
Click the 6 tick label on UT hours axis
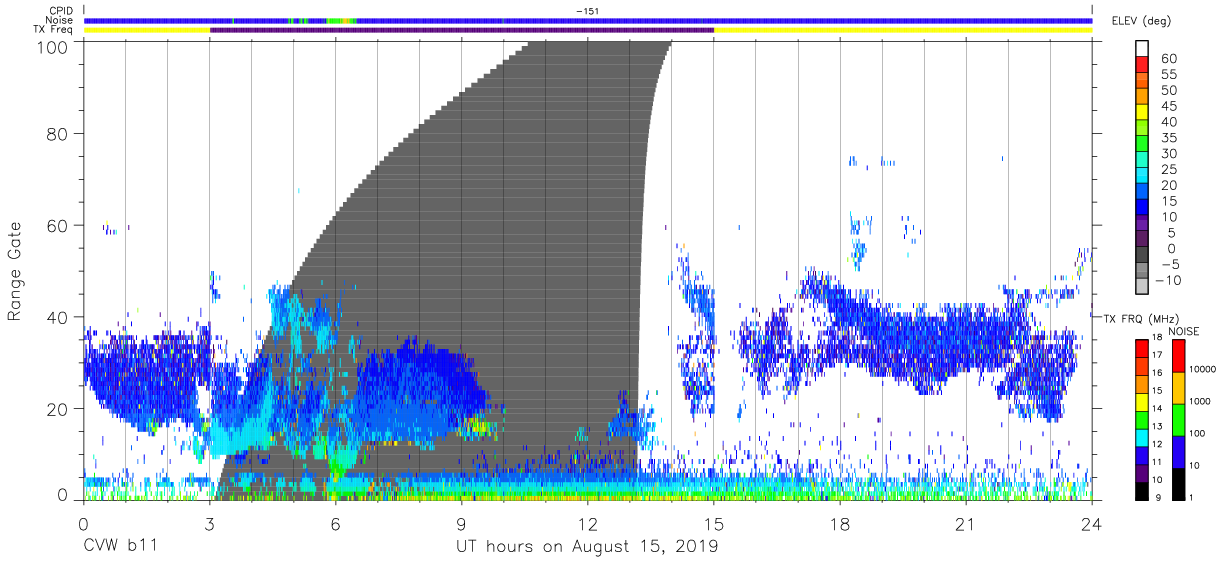click(335, 523)
